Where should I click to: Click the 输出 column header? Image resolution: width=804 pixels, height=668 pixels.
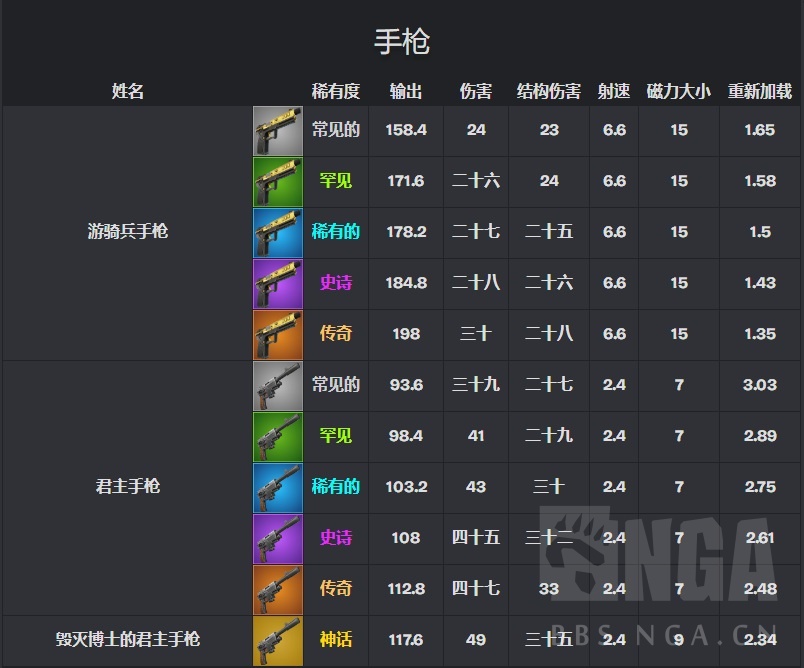[x=406, y=91]
